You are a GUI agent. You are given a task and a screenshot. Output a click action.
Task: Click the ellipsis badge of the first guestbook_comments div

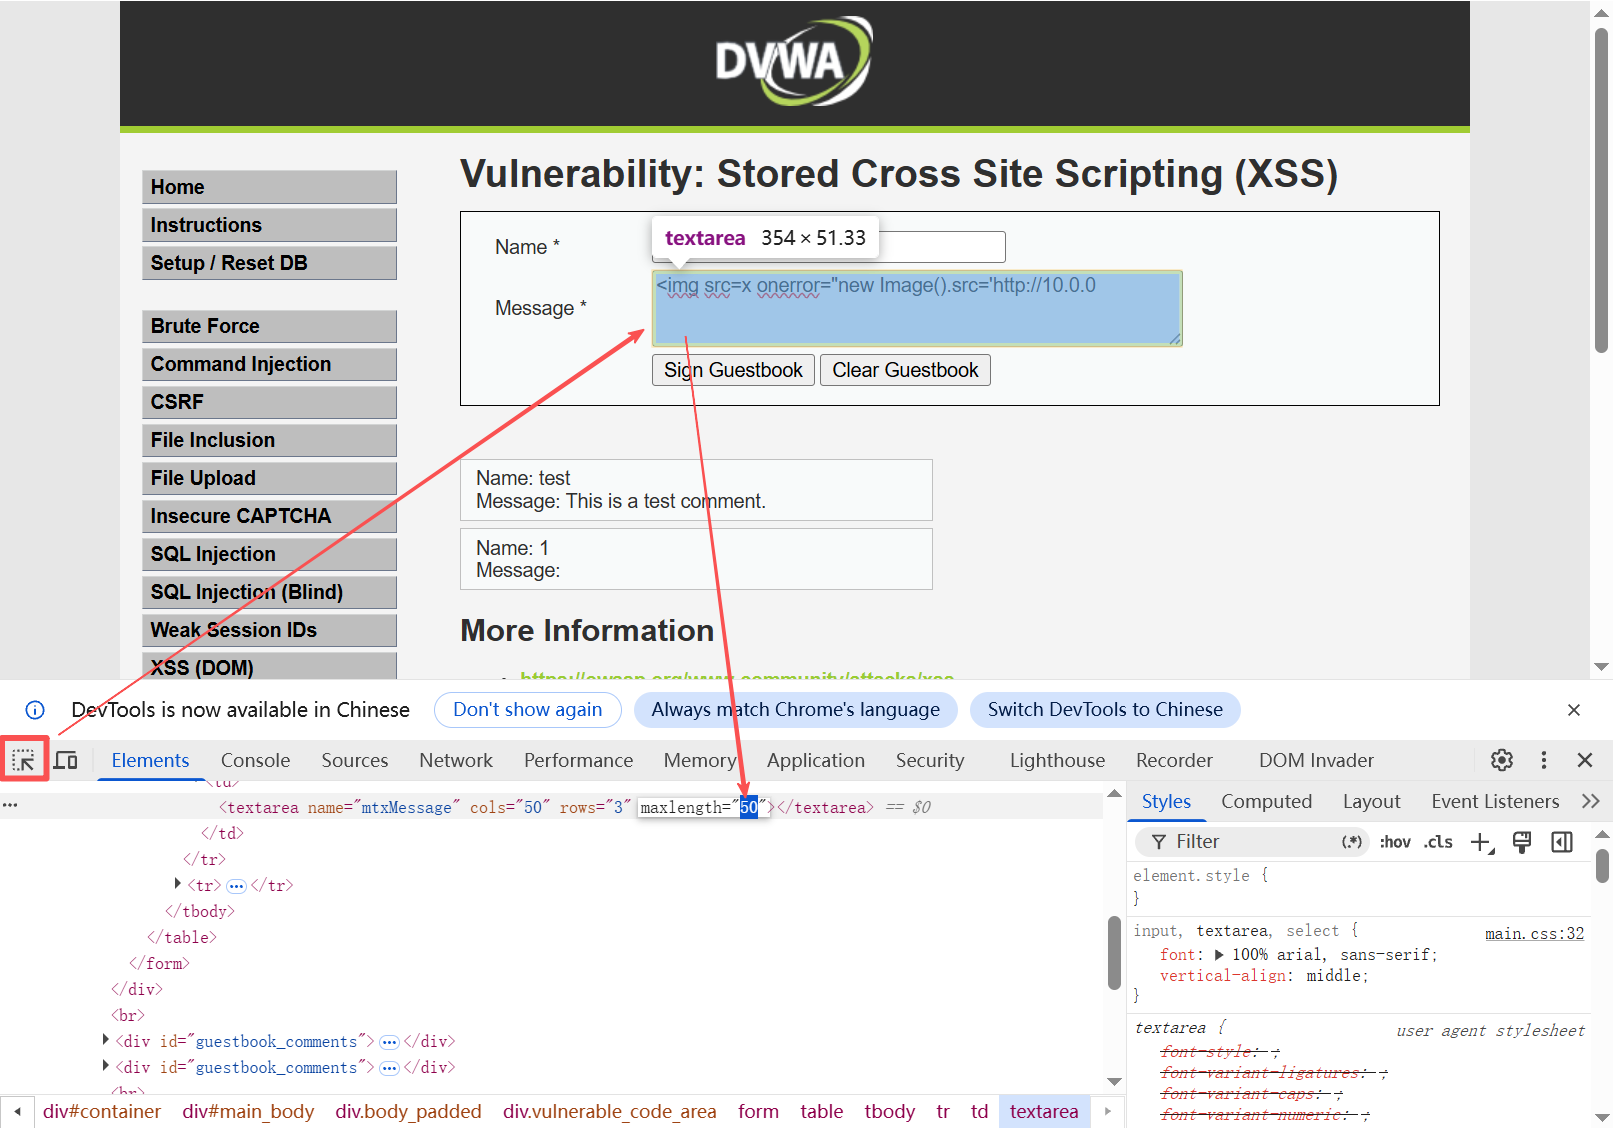click(x=390, y=1042)
